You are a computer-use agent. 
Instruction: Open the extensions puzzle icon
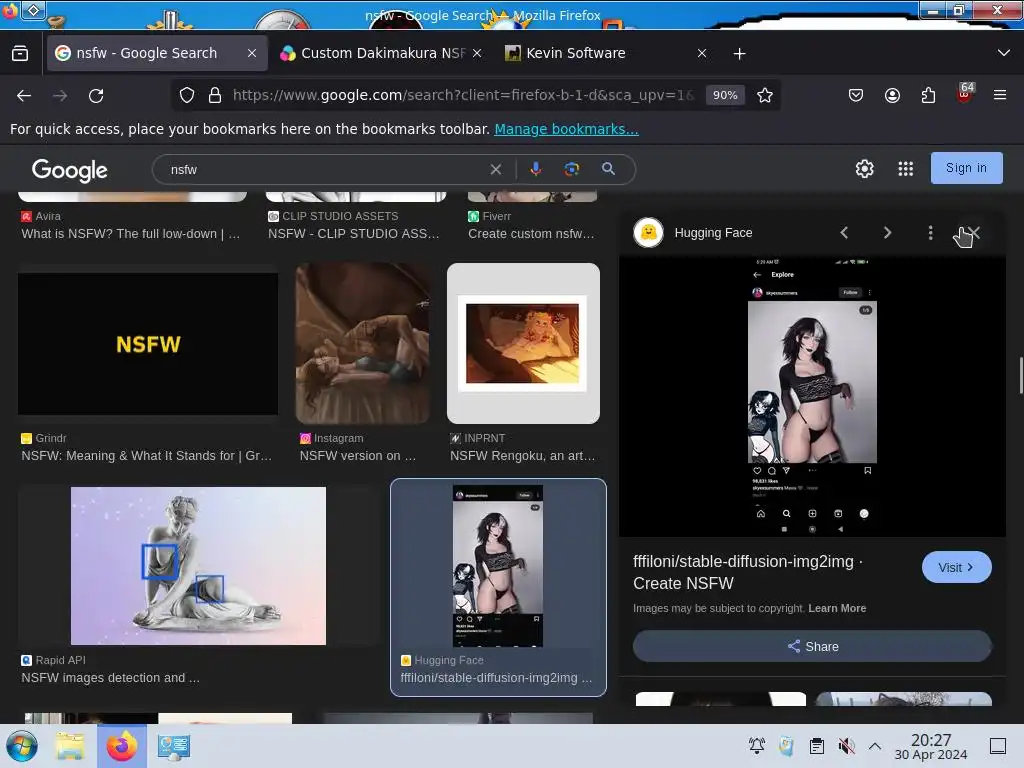928,95
